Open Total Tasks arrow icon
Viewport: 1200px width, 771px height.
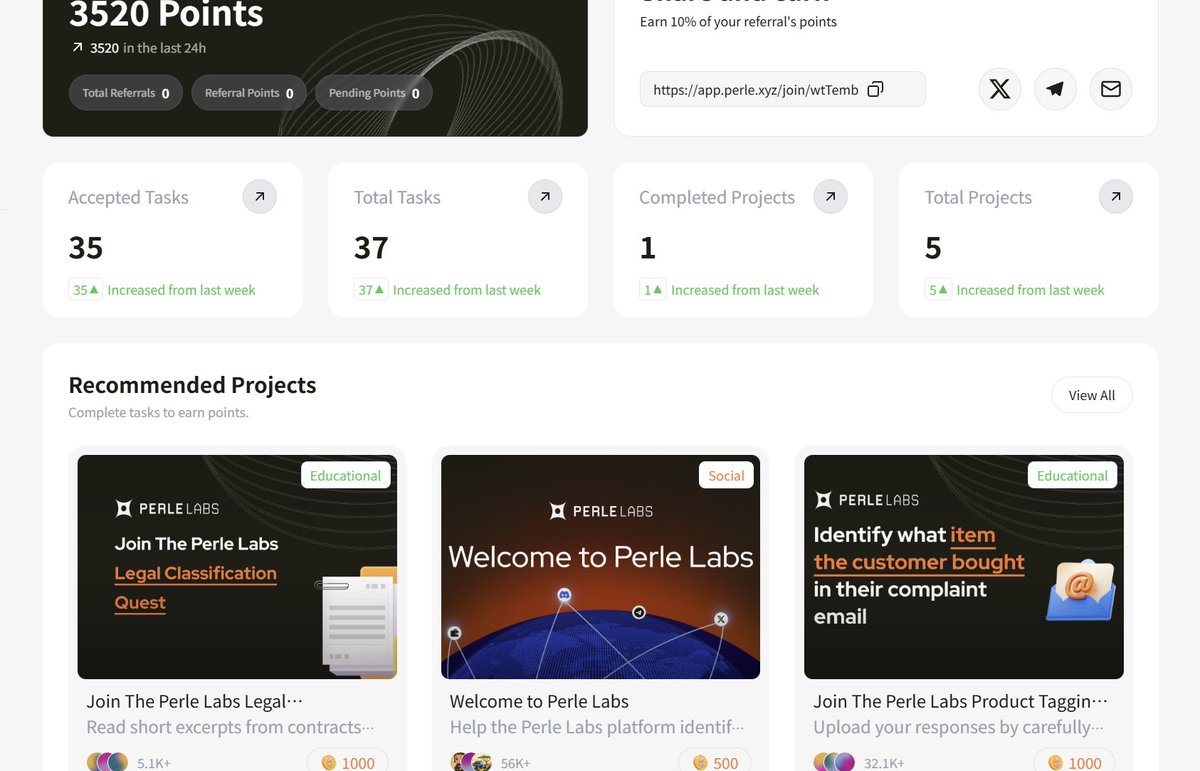point(545,197)
